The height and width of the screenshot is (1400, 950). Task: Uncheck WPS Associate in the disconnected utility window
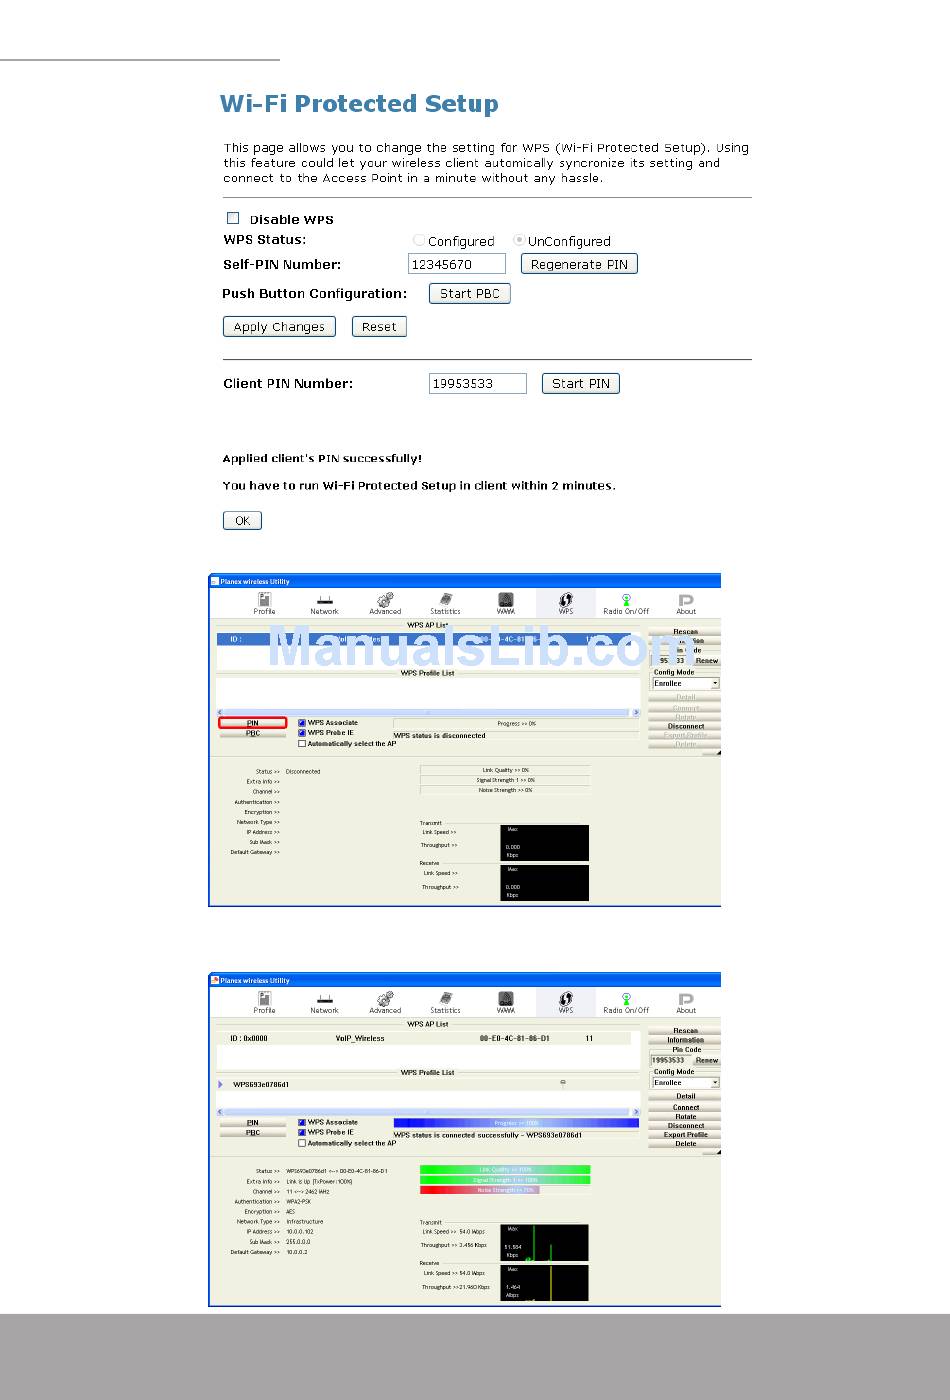point(302,723)
